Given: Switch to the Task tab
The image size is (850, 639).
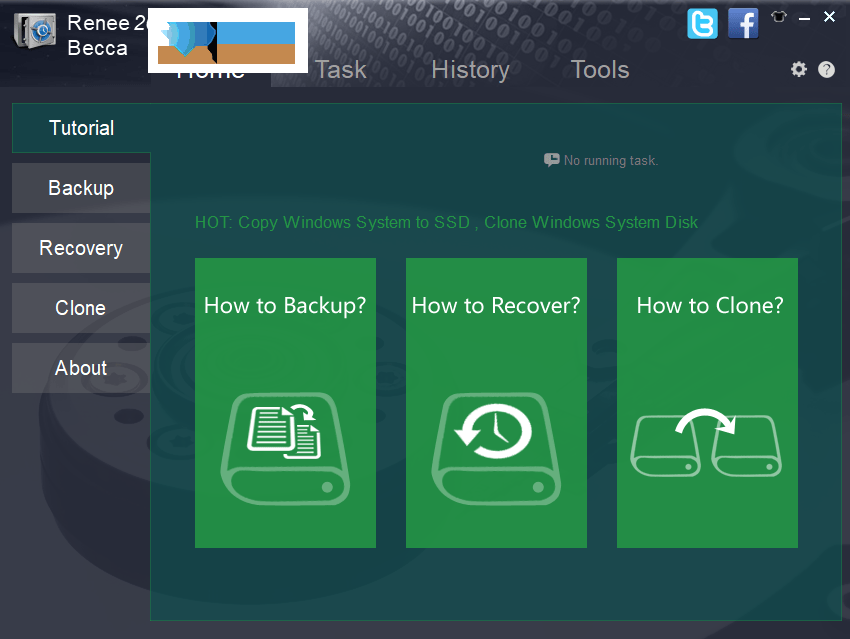Looking at the screenshot, I should click(340, 70).
